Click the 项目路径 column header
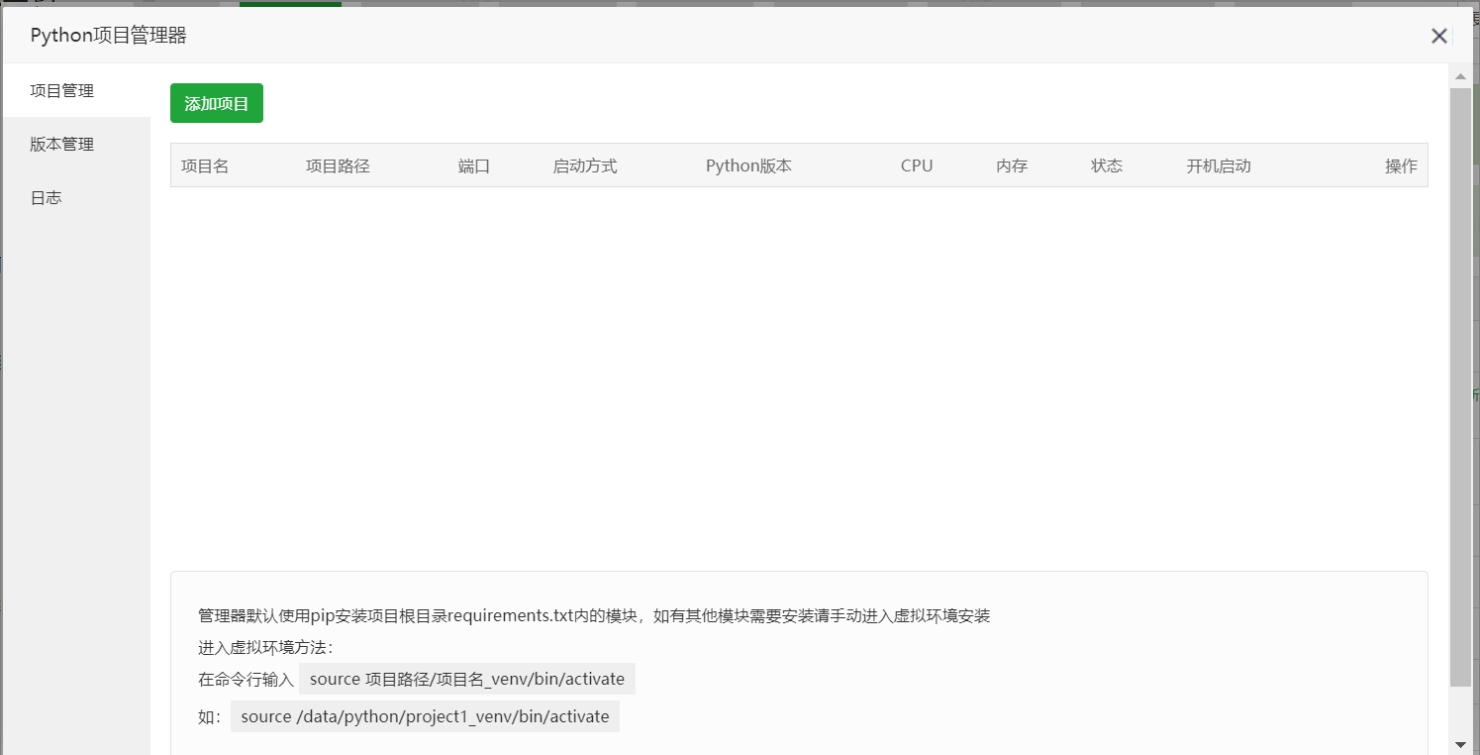Image resolution: width=1480 pixels, height=755 pixels. (339, 165)
